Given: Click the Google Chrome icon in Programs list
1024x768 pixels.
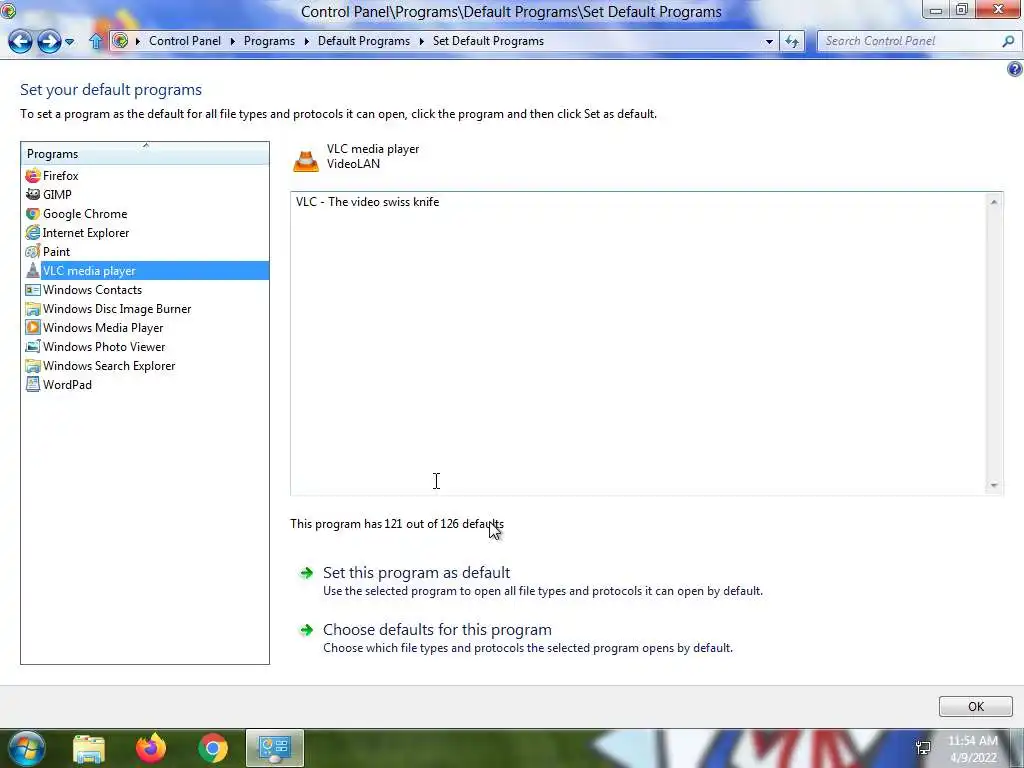Looking at the screenshot, I should tap(33, 214).
